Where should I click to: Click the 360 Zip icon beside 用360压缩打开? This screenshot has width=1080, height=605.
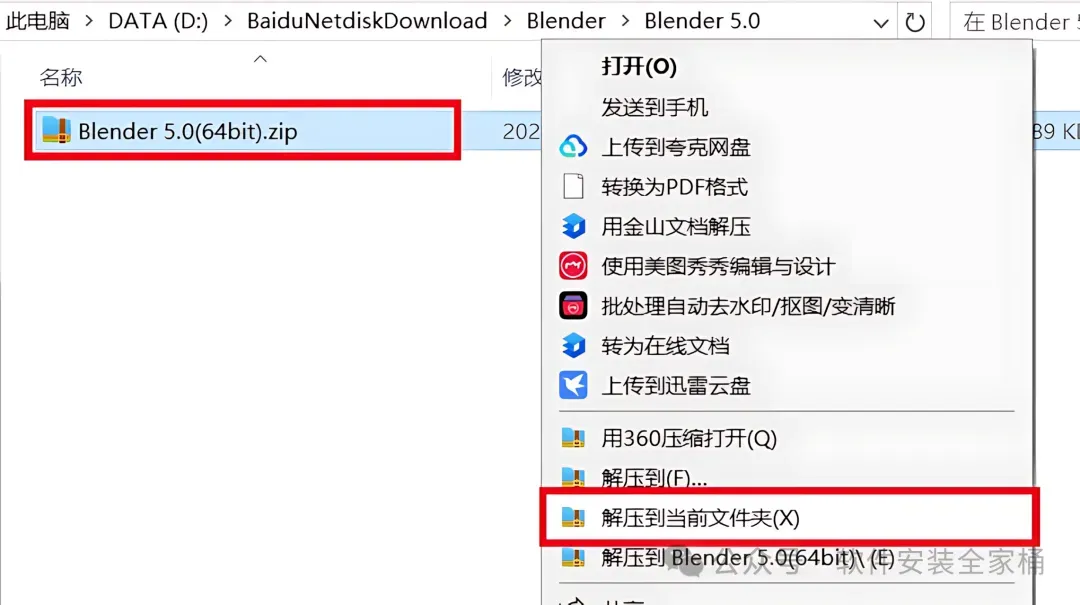point(573,438)
